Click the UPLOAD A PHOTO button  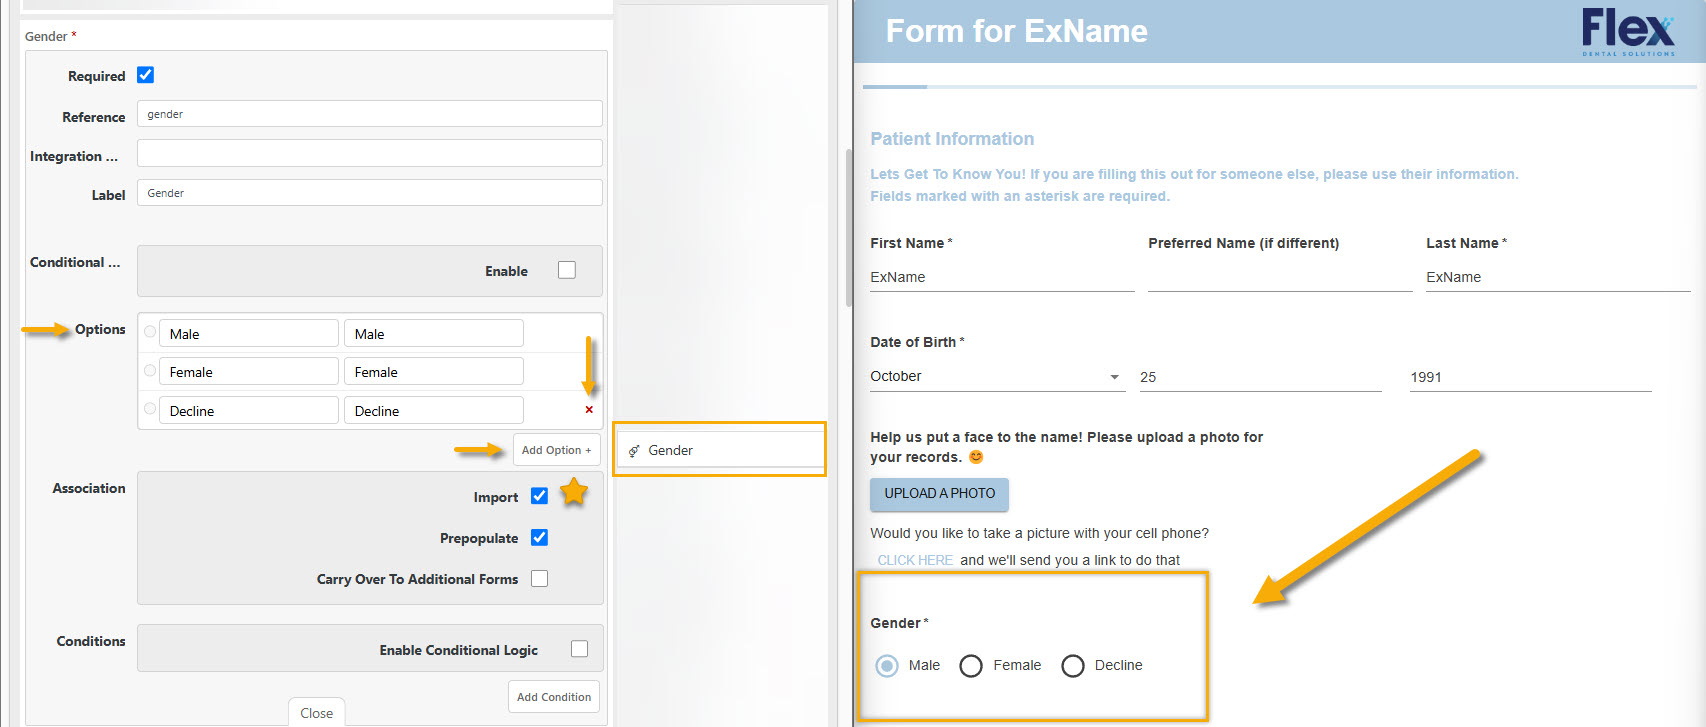(939, 494)
